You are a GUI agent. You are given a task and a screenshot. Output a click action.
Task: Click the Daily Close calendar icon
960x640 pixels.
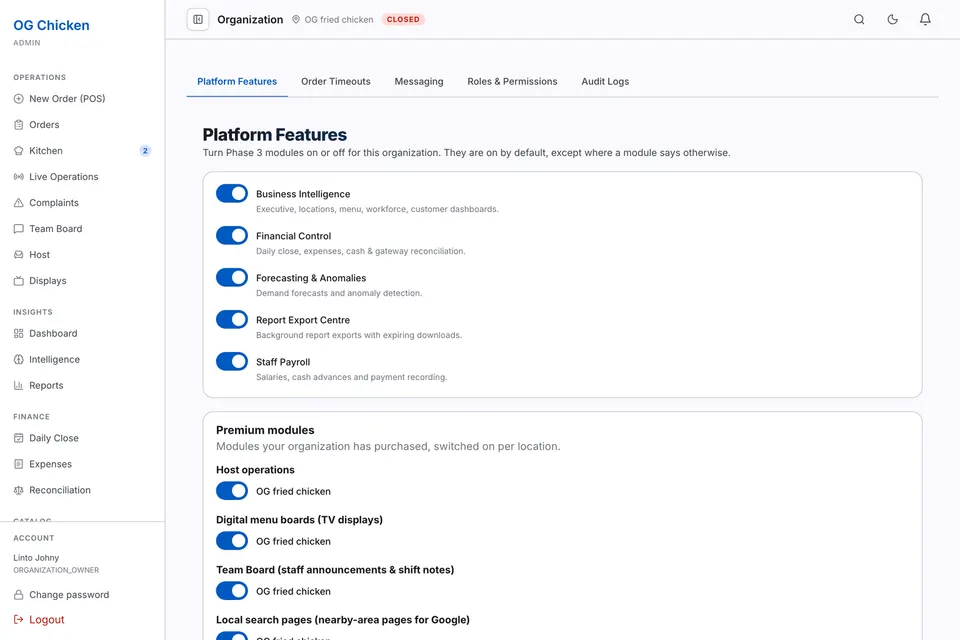tap(18, 439)
